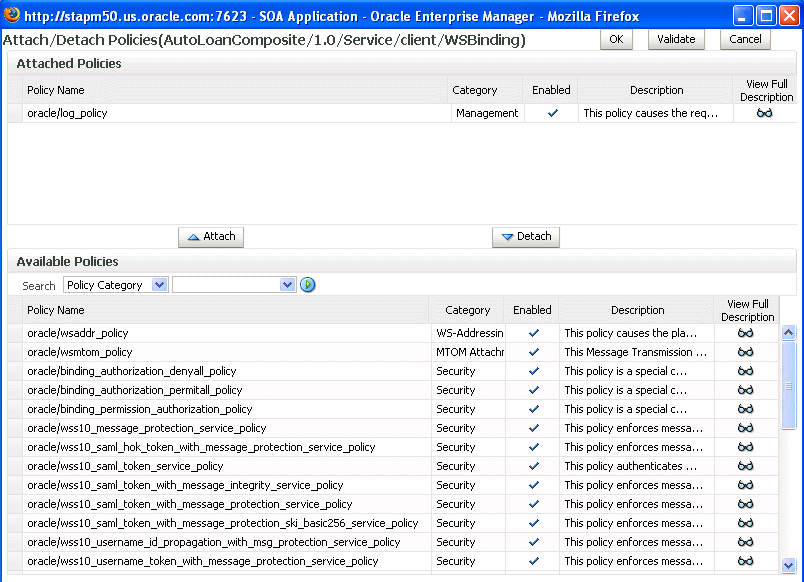Click the Validate button
The image size is (804, 582).
pos(676,39)
